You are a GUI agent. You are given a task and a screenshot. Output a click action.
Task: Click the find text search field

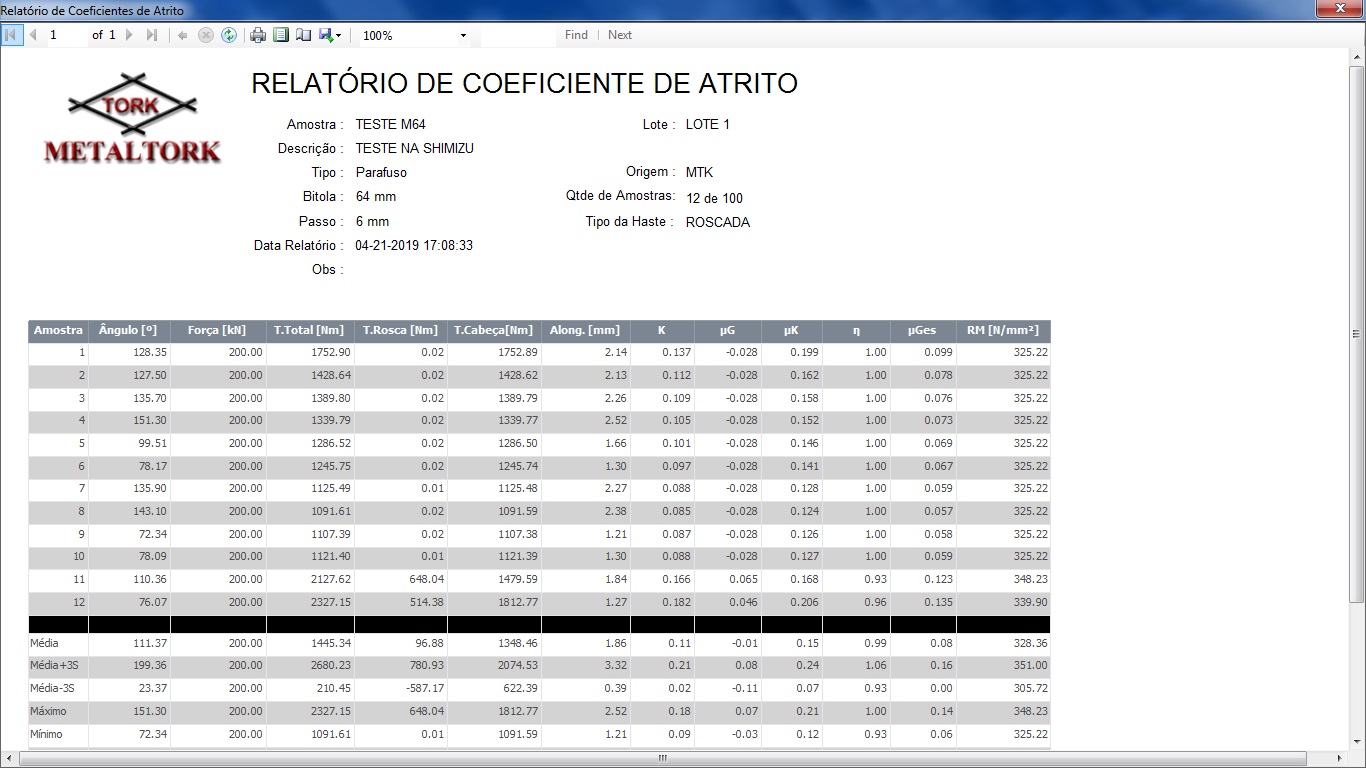pos(517,35)
